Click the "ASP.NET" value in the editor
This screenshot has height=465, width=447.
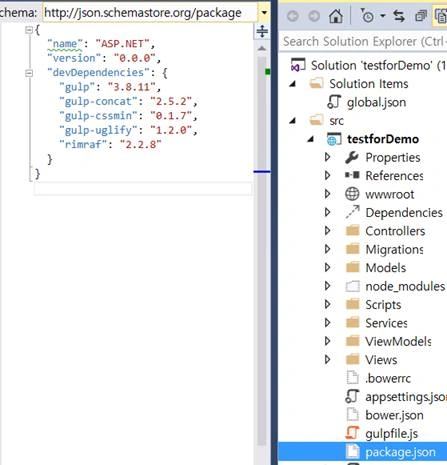tap(122, 44)
